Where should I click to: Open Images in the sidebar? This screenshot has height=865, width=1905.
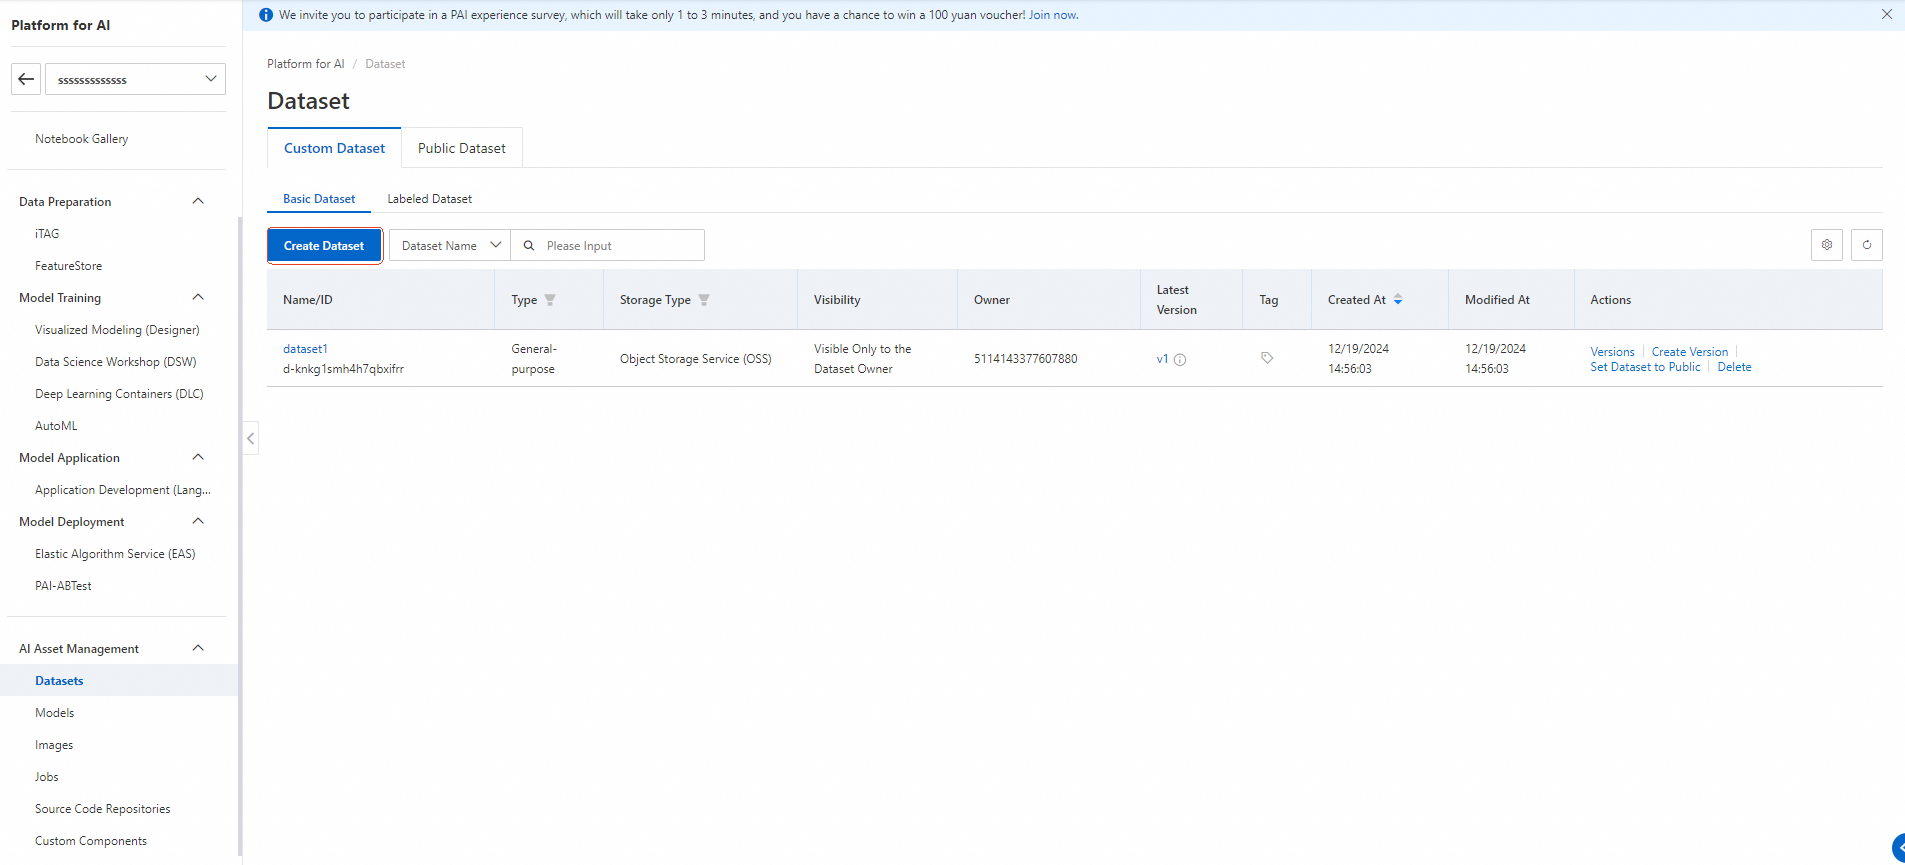click(54, 745)
